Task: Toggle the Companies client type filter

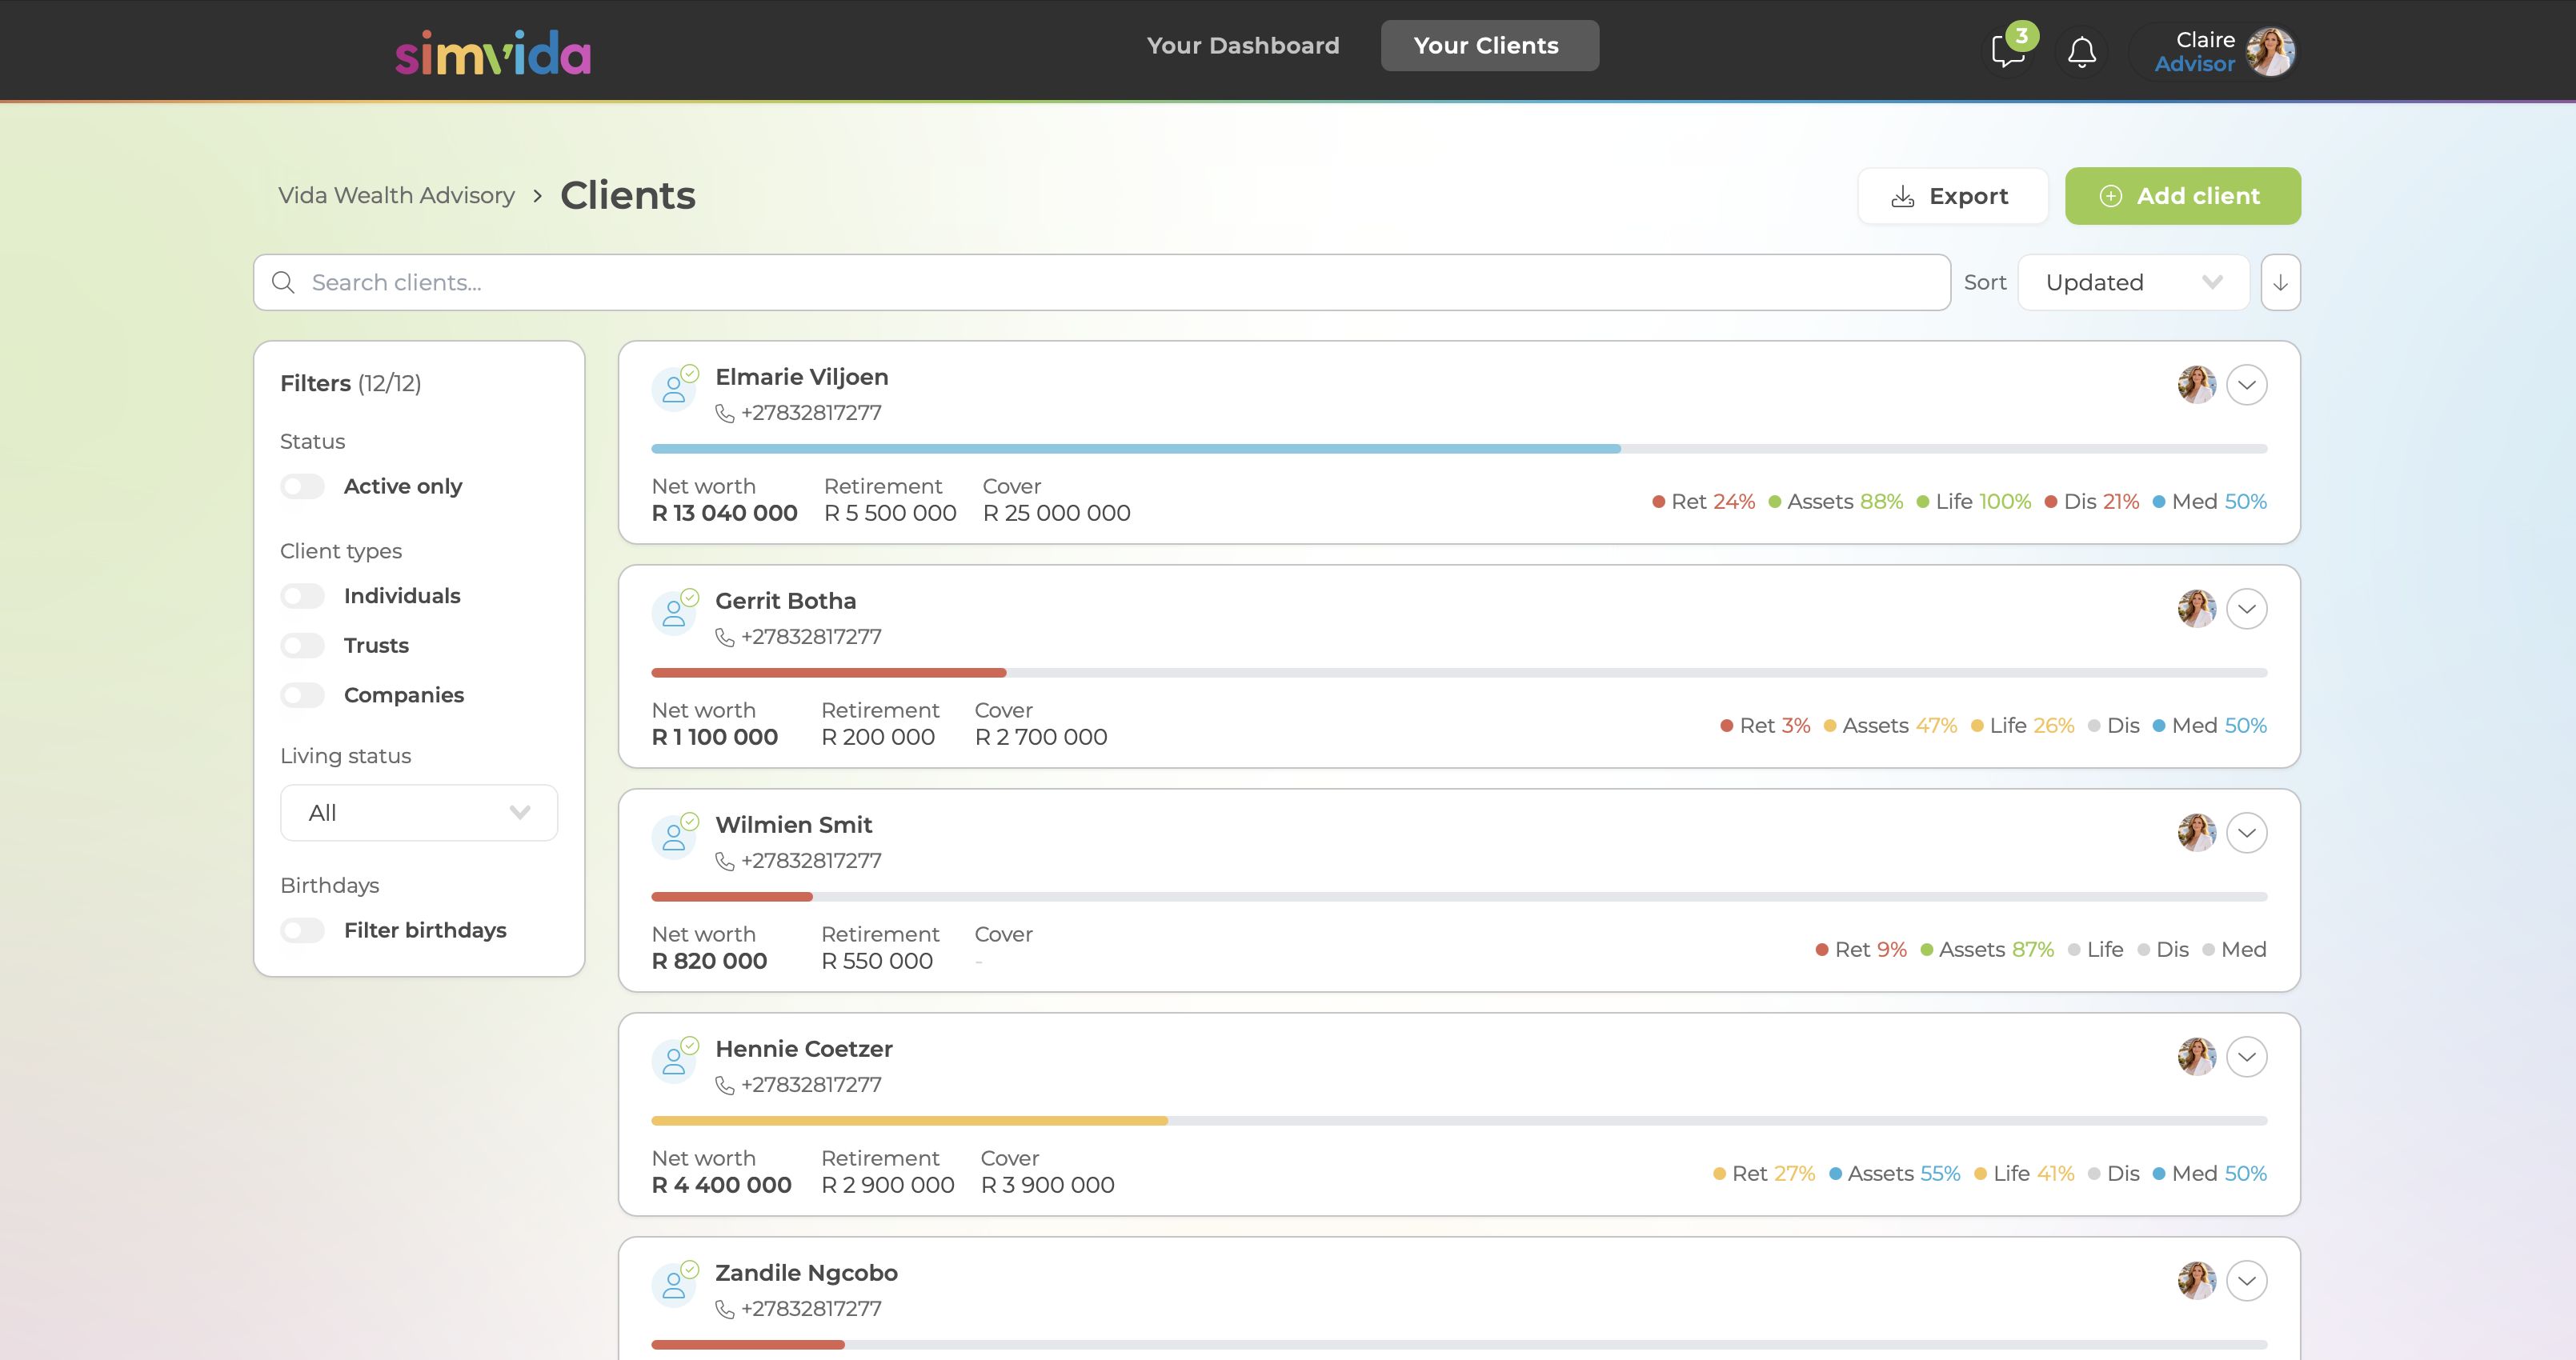Action: pyautogui.click(x=302, y=696)
